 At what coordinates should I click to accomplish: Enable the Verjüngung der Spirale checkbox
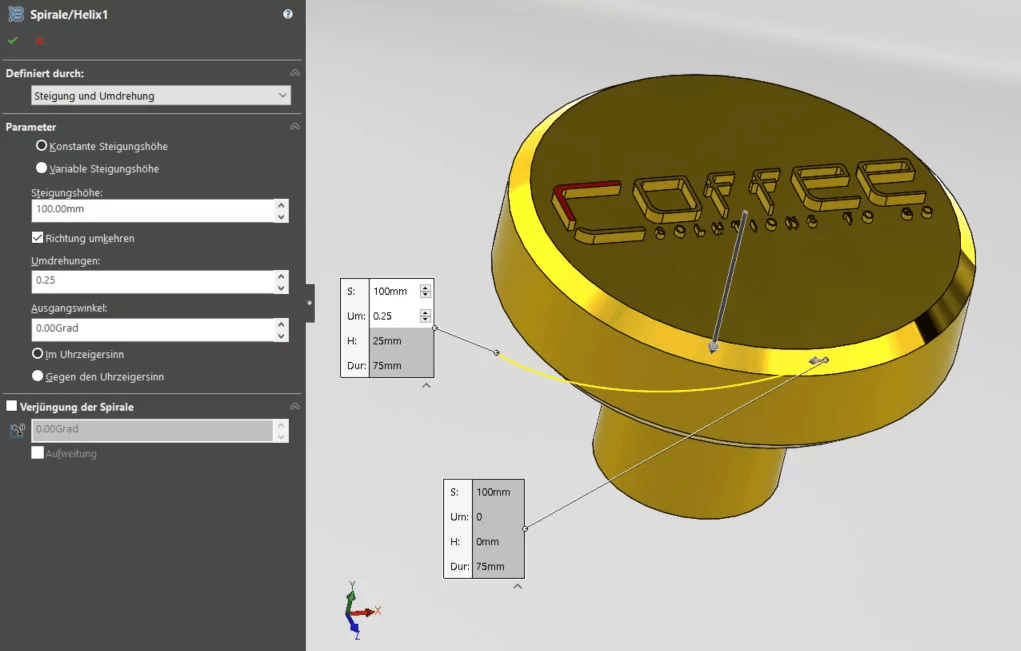click(10, 406)
